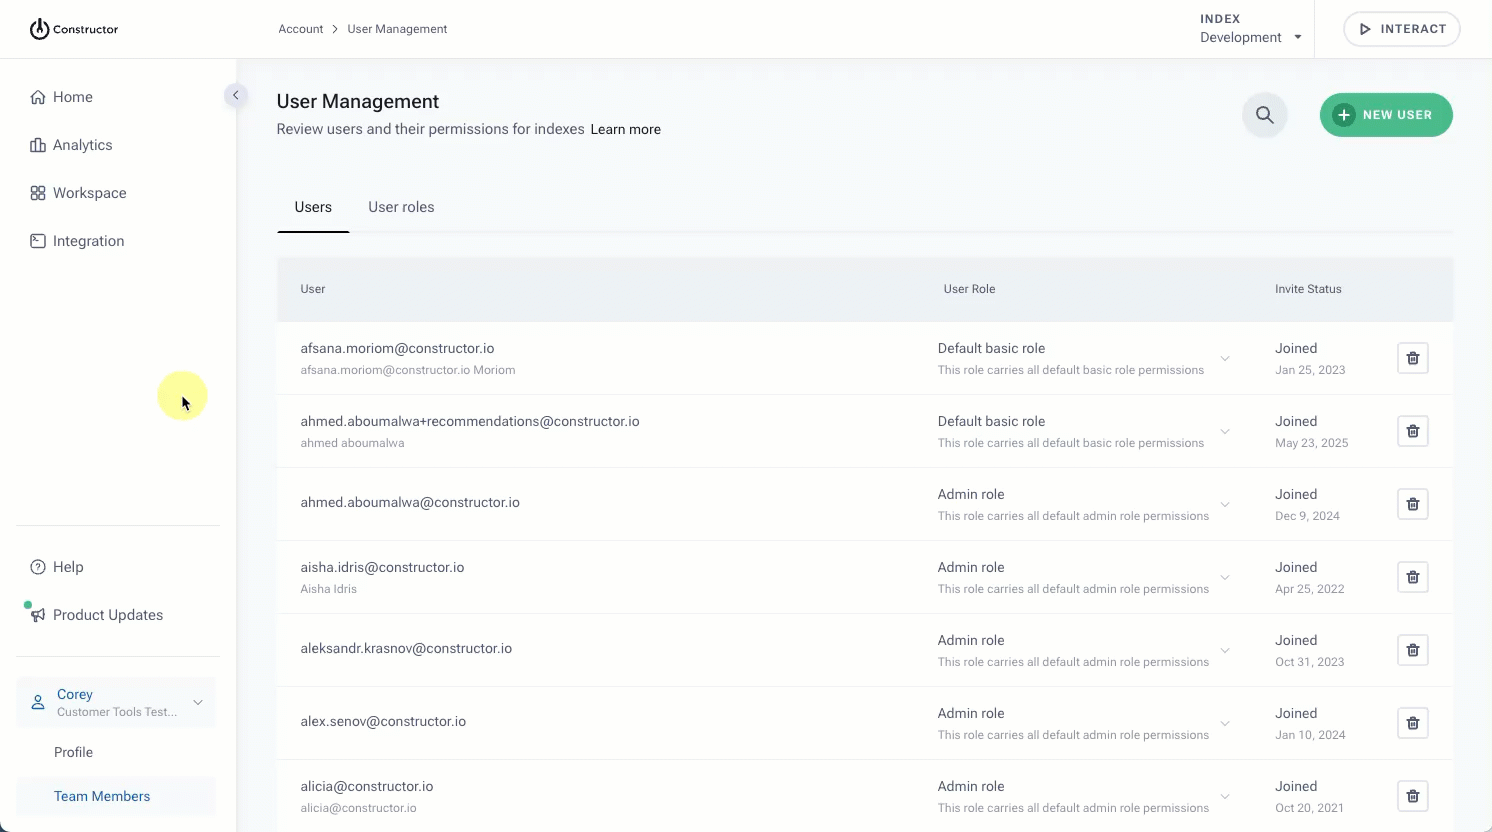Image resolution: width=1492 pixels, height=832 pixels.
Task: Click the Corey user avatar icon
Action: pyautogui.click(x=38, y=702)
